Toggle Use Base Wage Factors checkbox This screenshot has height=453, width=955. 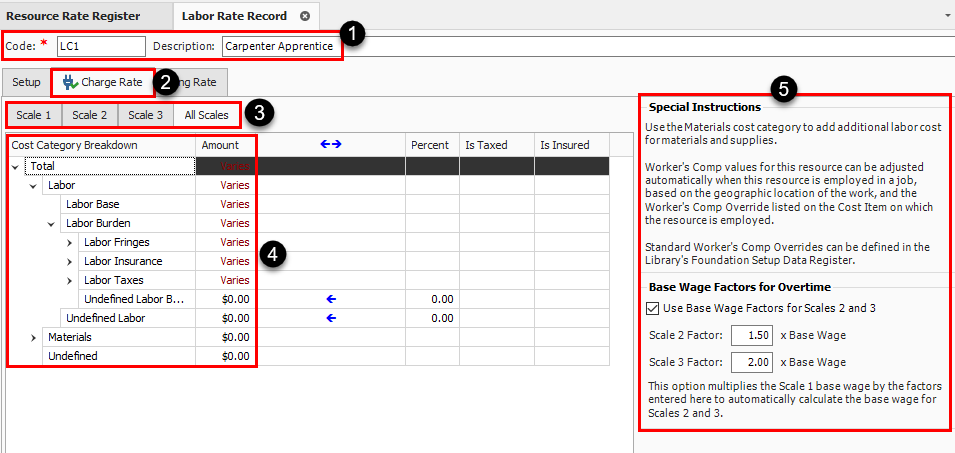[653, 308]
